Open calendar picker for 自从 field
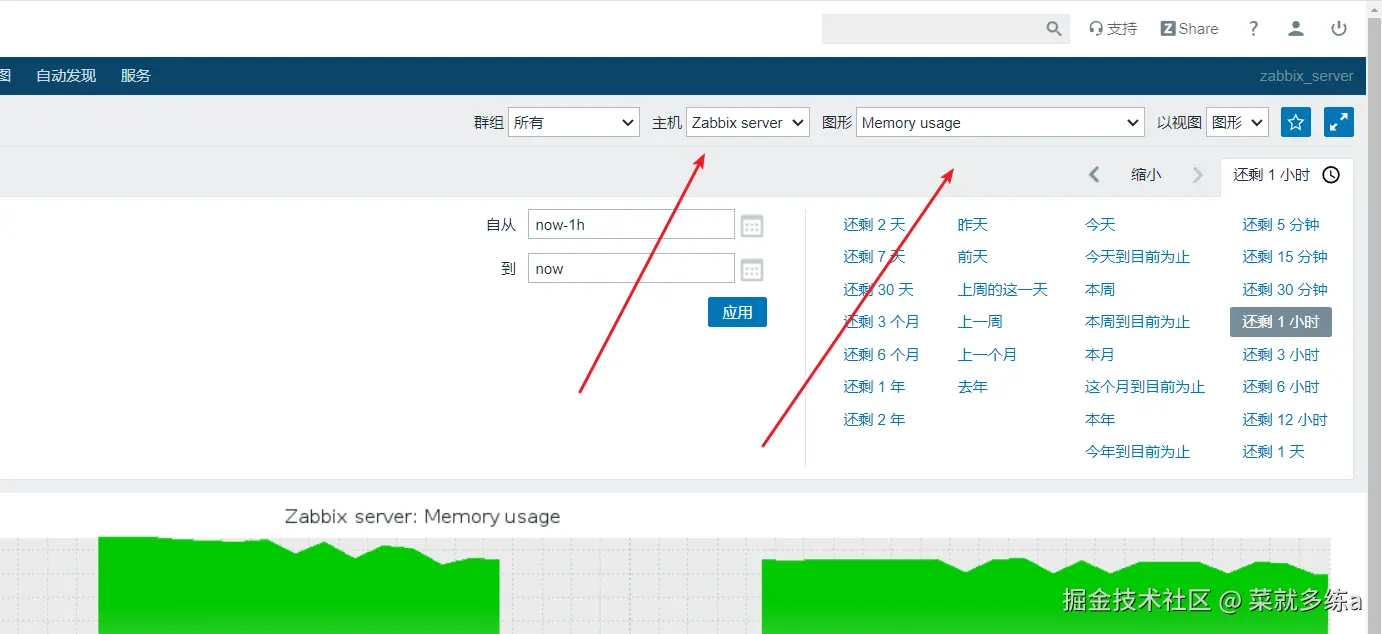 click(x=752, y=226)
